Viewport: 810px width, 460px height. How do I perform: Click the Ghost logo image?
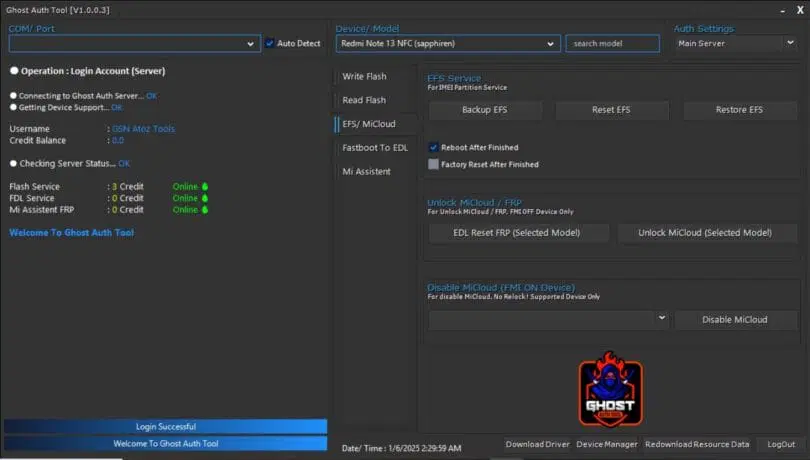click(611, 389)
